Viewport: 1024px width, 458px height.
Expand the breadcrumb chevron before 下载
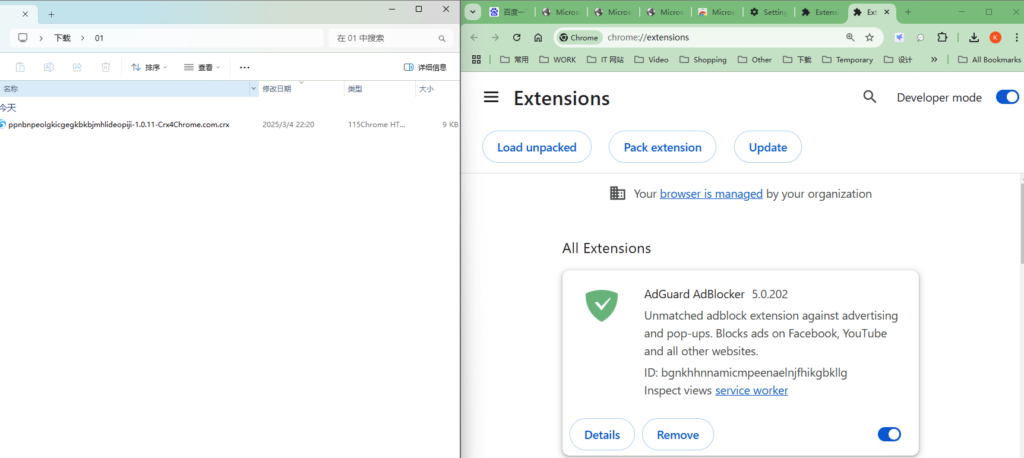pos(40,38)
